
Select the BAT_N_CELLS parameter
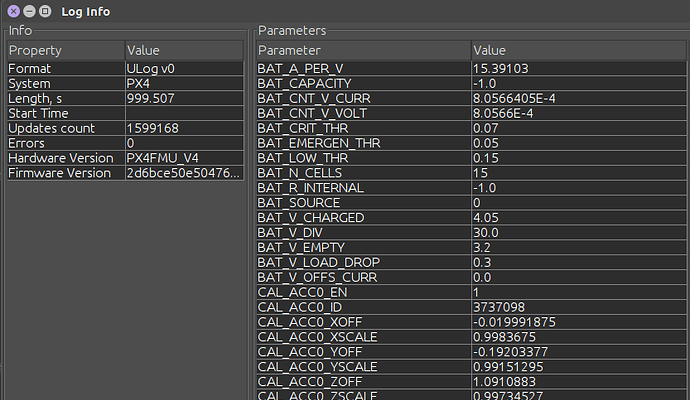click(363, 173)
